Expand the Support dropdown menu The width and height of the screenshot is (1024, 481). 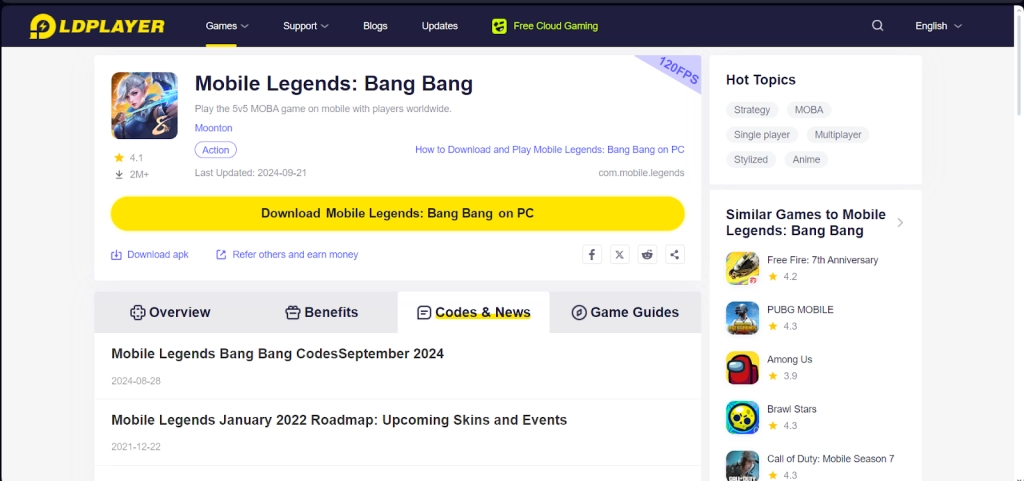point(306,26)
